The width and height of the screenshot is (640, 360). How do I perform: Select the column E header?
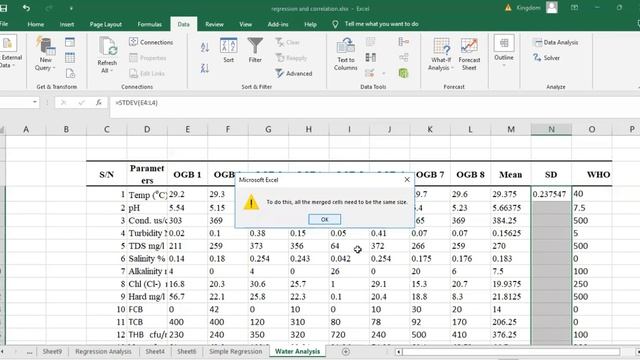pyautogui.click(x=187, y=129)
